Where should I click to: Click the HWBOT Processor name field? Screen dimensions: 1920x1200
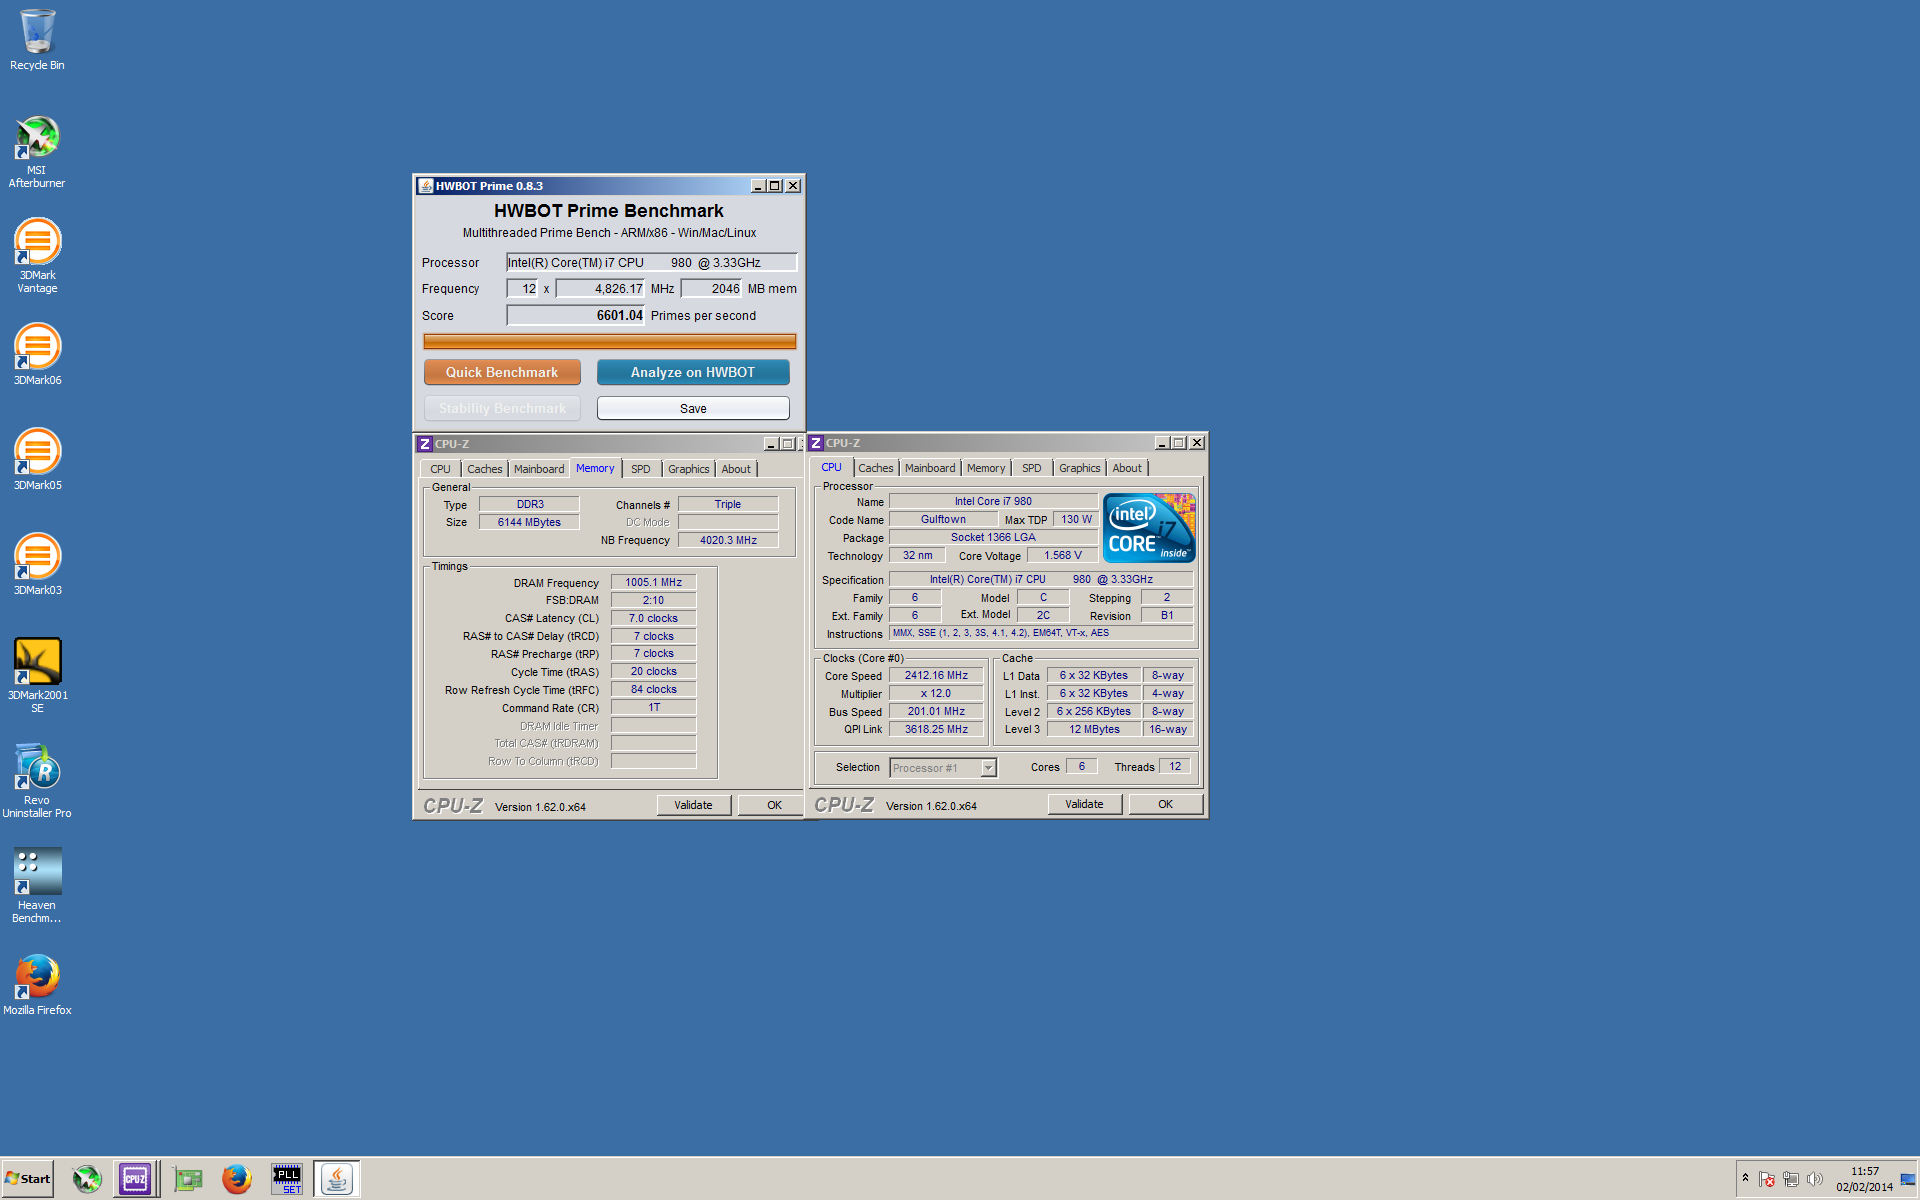(x=651, y=262)
